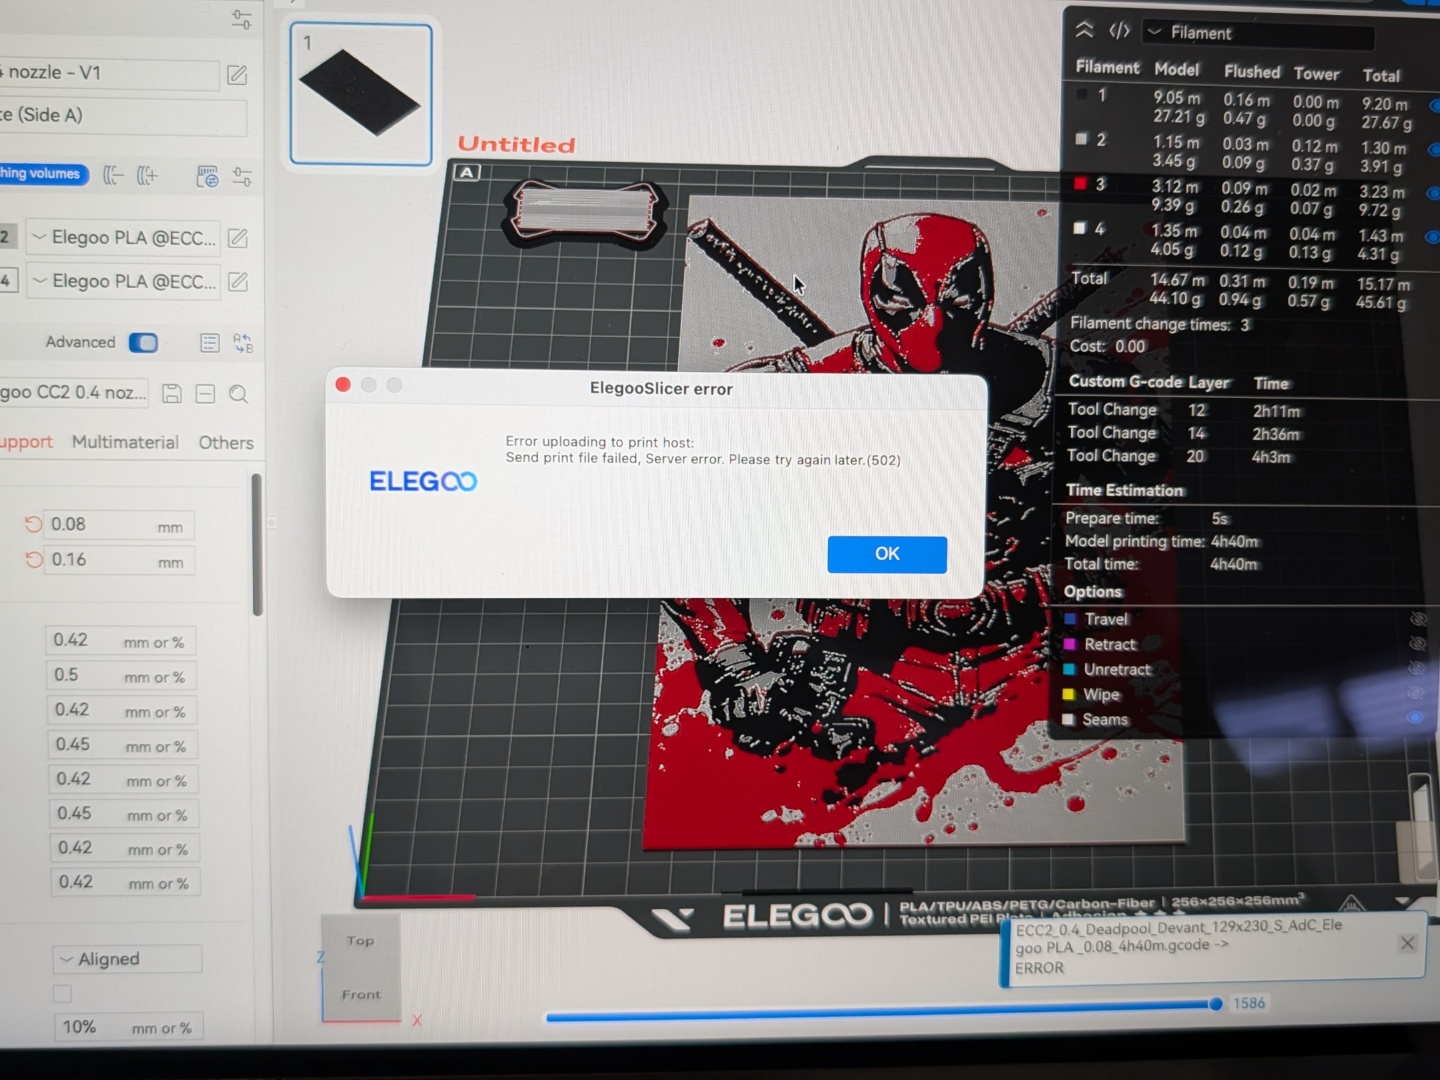This screenshot has height=1080, width=1440.
Task: Switch to the Multimaterial tab
Action: [125, 442]
